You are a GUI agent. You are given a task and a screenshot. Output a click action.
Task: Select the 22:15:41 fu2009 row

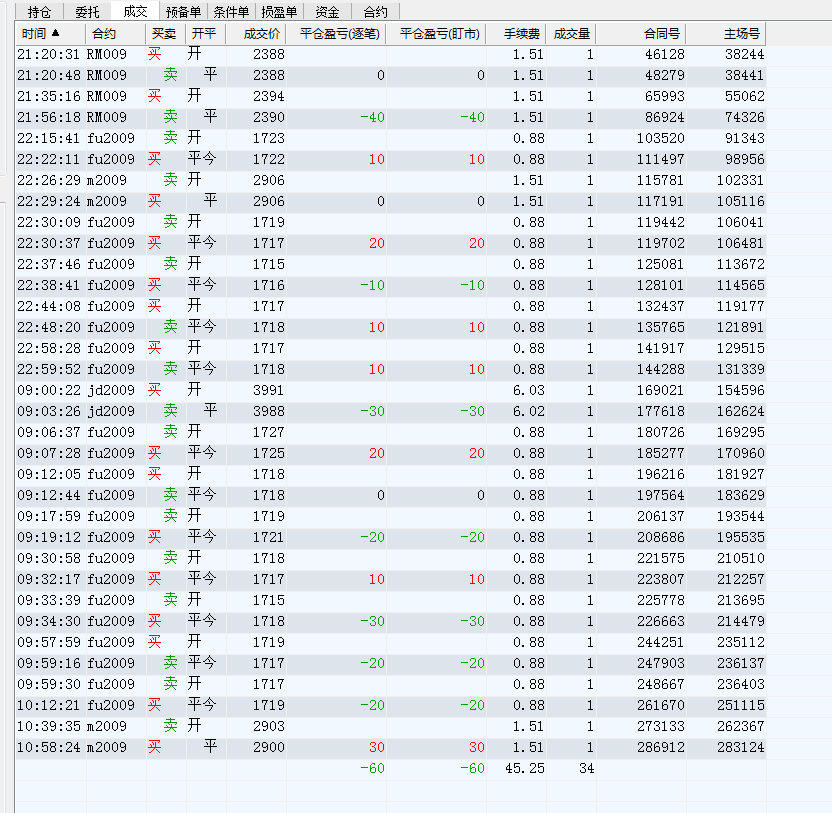coord(391,139)
